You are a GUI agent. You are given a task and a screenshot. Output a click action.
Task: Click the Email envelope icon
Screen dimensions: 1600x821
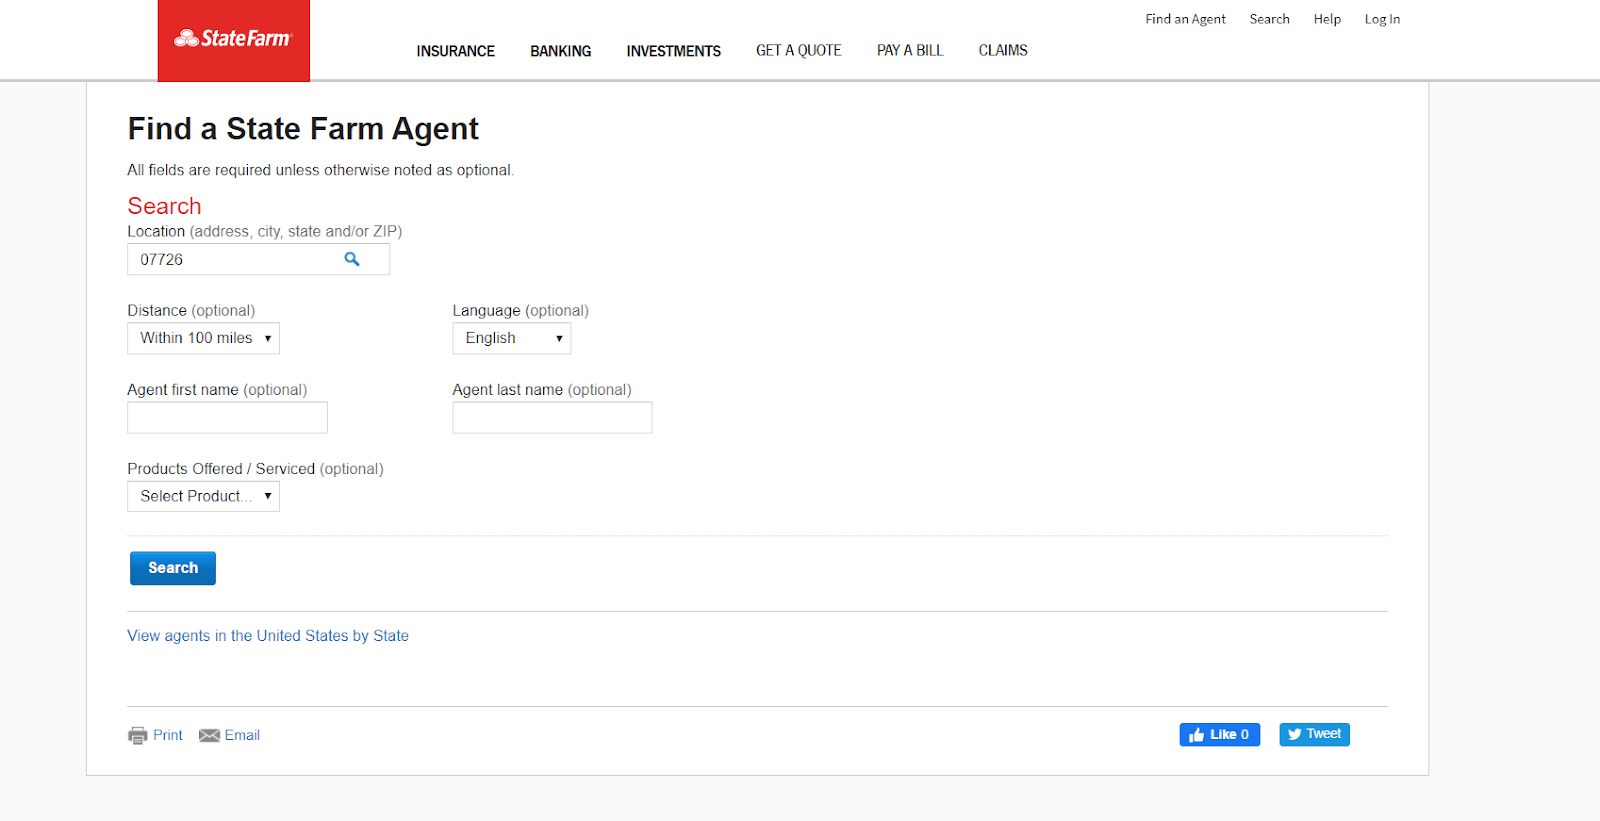tap(209, 736)
